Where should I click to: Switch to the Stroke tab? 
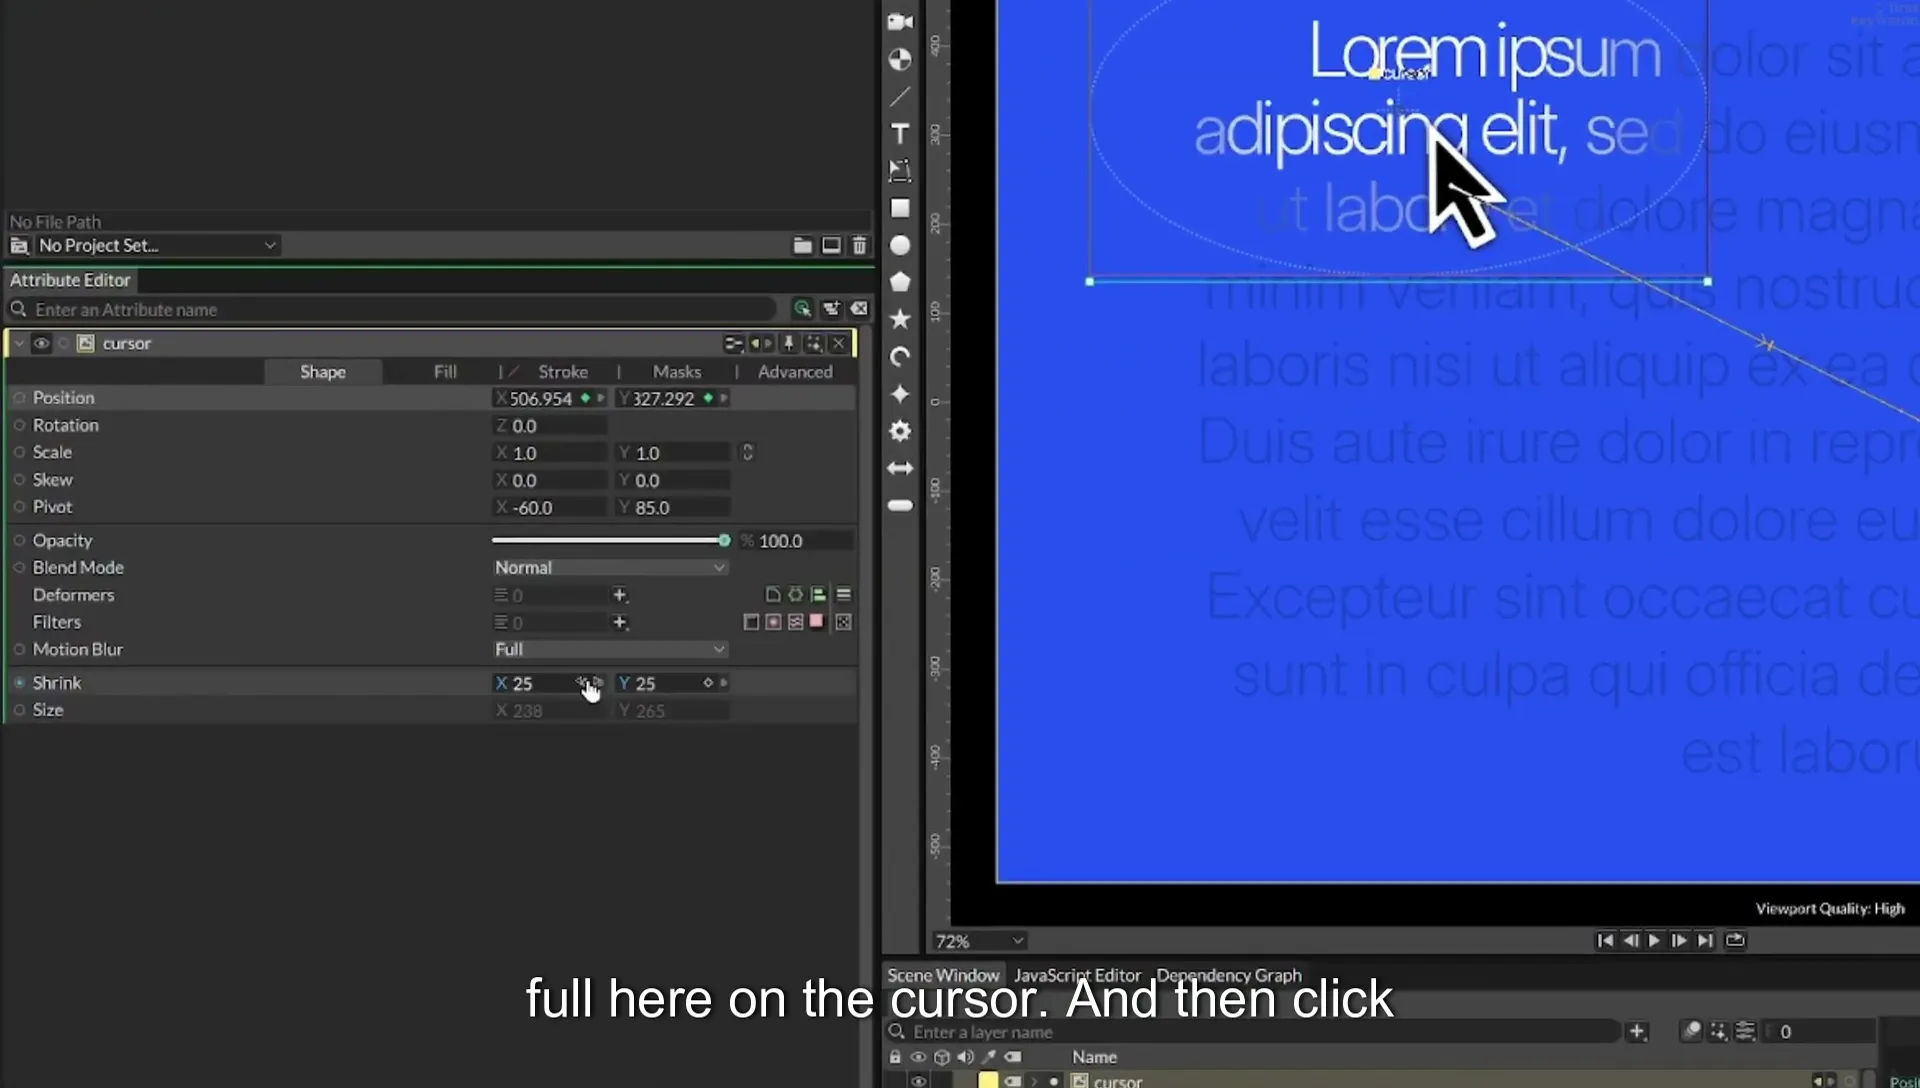(x=563, y=372)
